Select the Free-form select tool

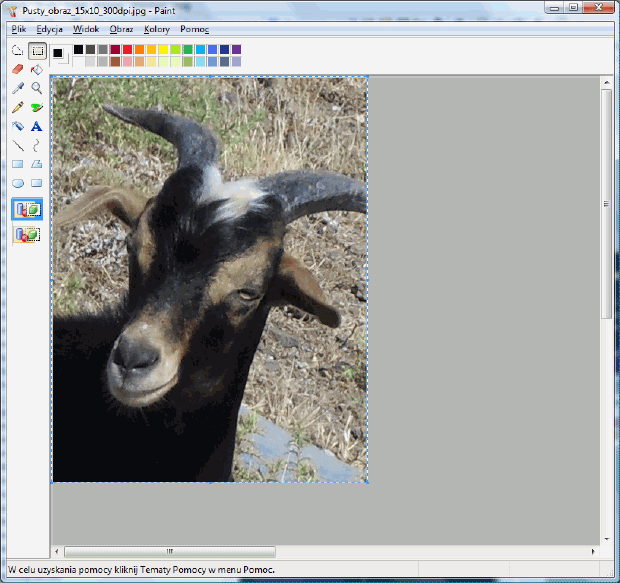[x=17, y=50]
